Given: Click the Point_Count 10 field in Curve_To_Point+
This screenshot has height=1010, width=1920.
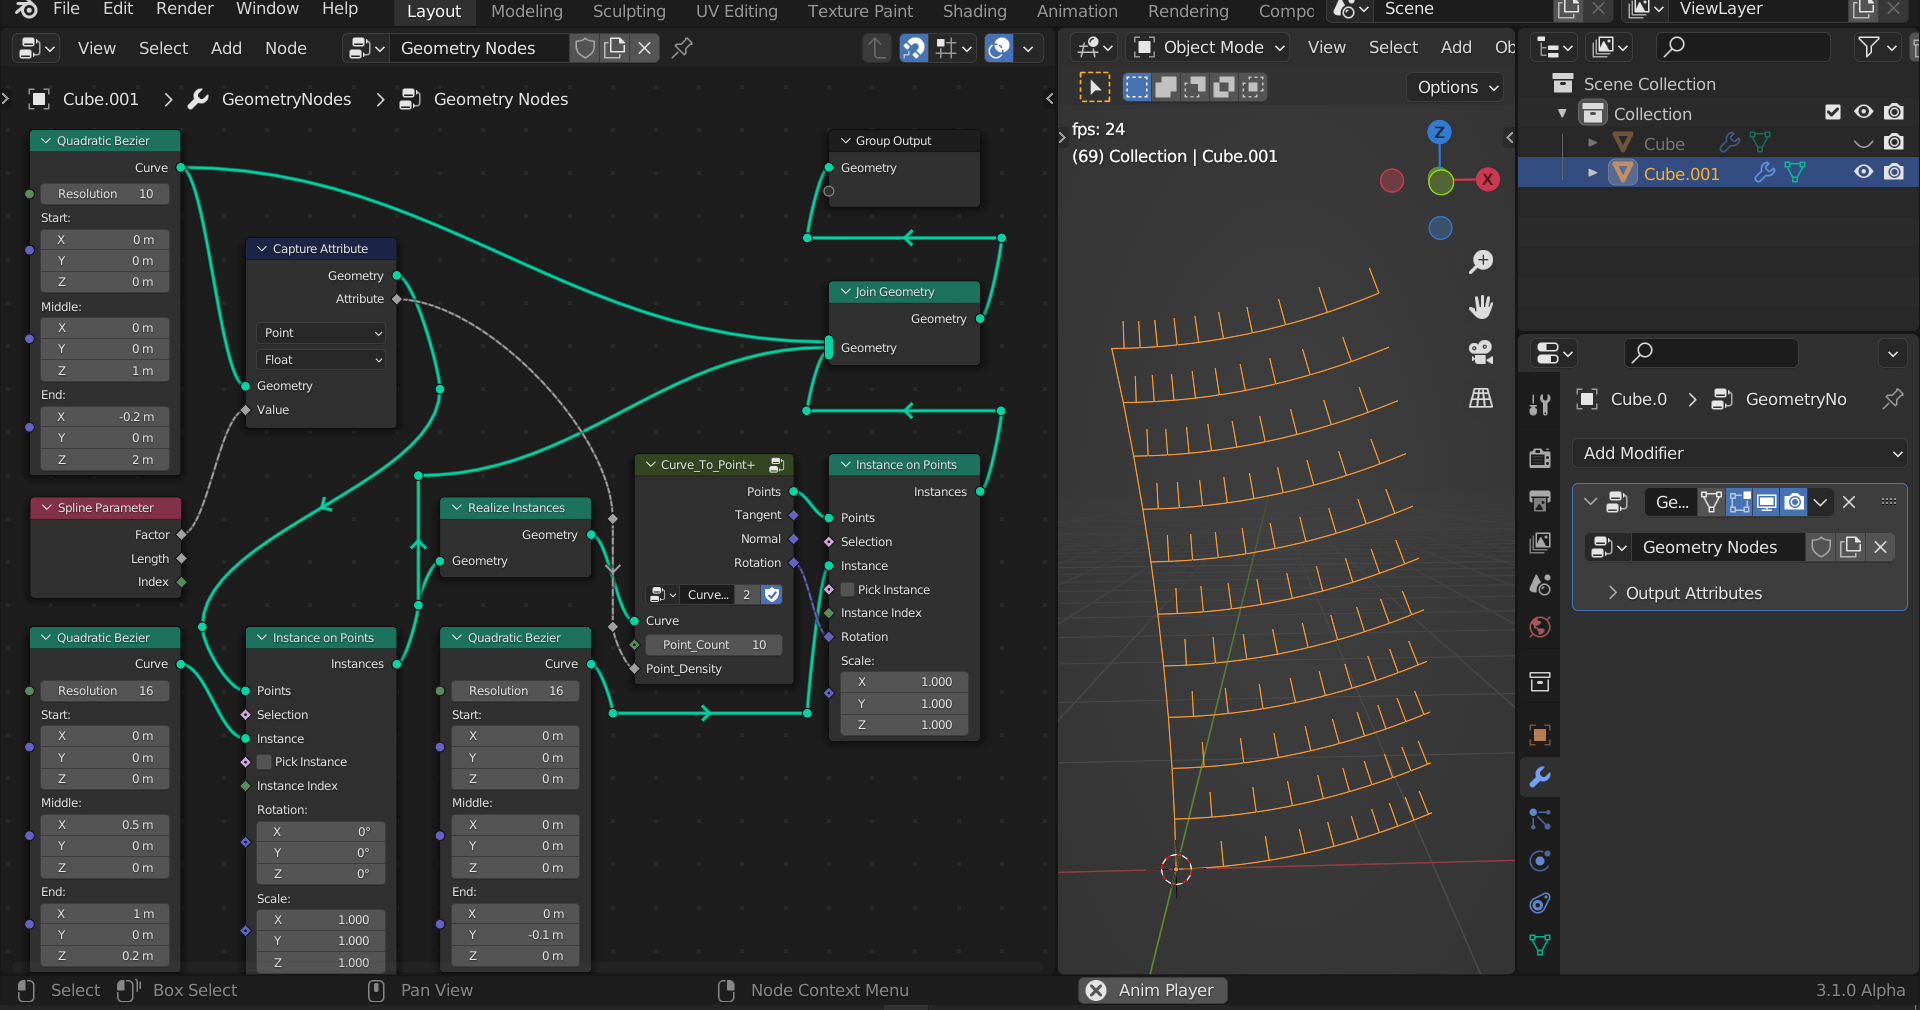Looking at the screenshot, I should pyautogui.click(x=714, y=645).
